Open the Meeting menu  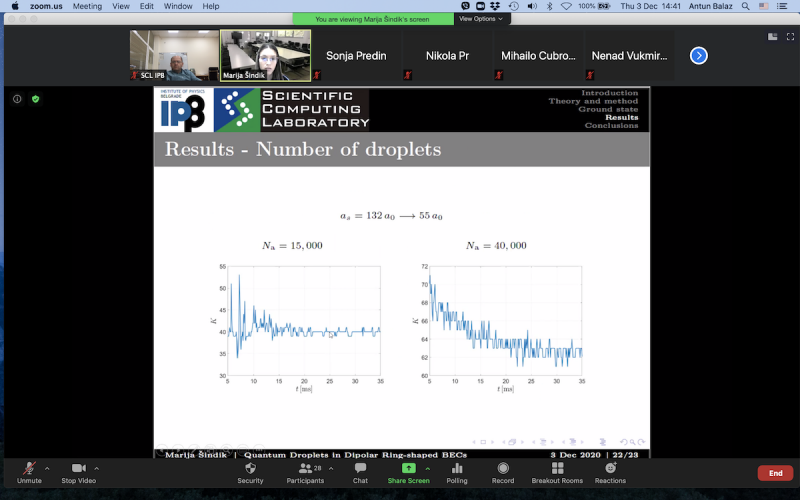coord(87,6)
